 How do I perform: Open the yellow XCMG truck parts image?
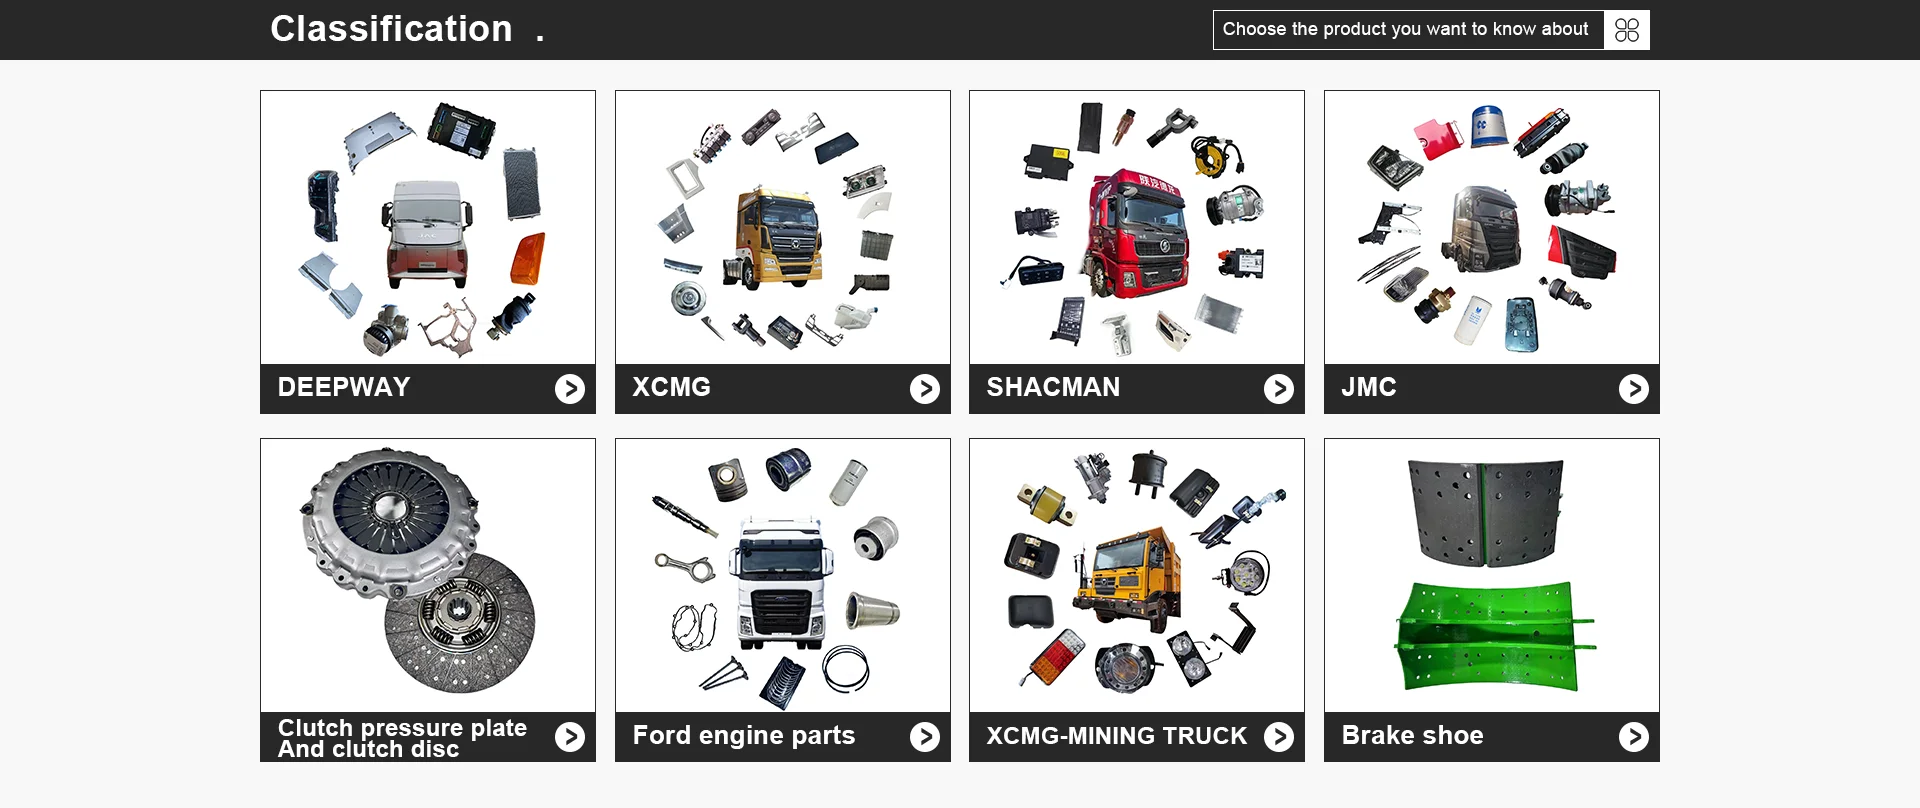click(x=783, y=228)
